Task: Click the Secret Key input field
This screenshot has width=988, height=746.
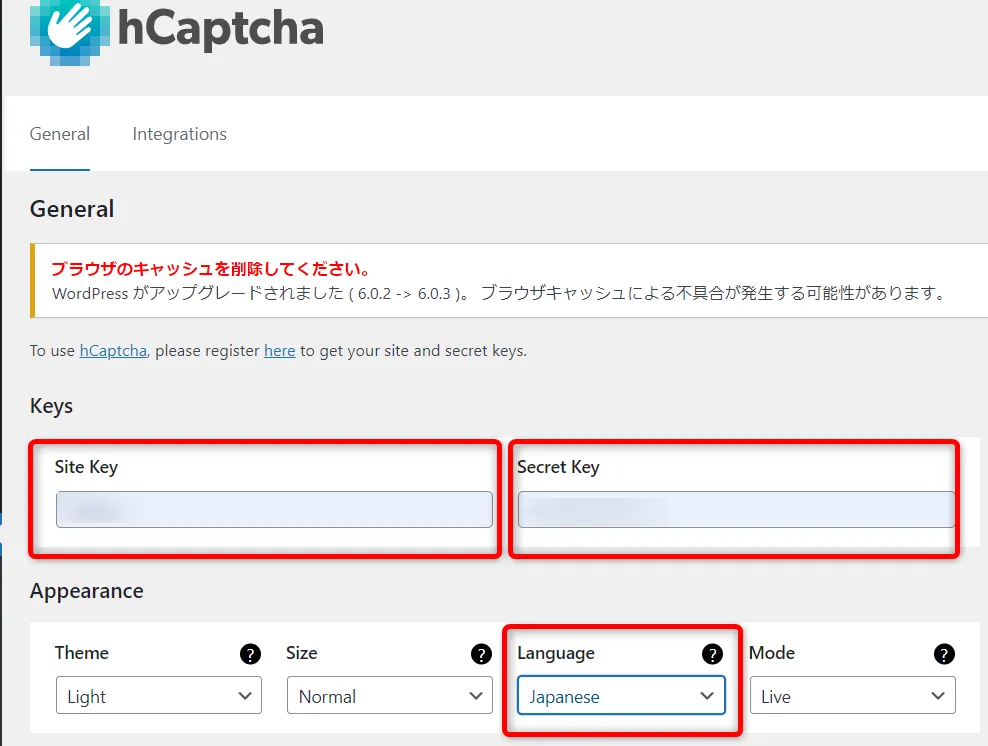Action: click(x=736, y=509)
